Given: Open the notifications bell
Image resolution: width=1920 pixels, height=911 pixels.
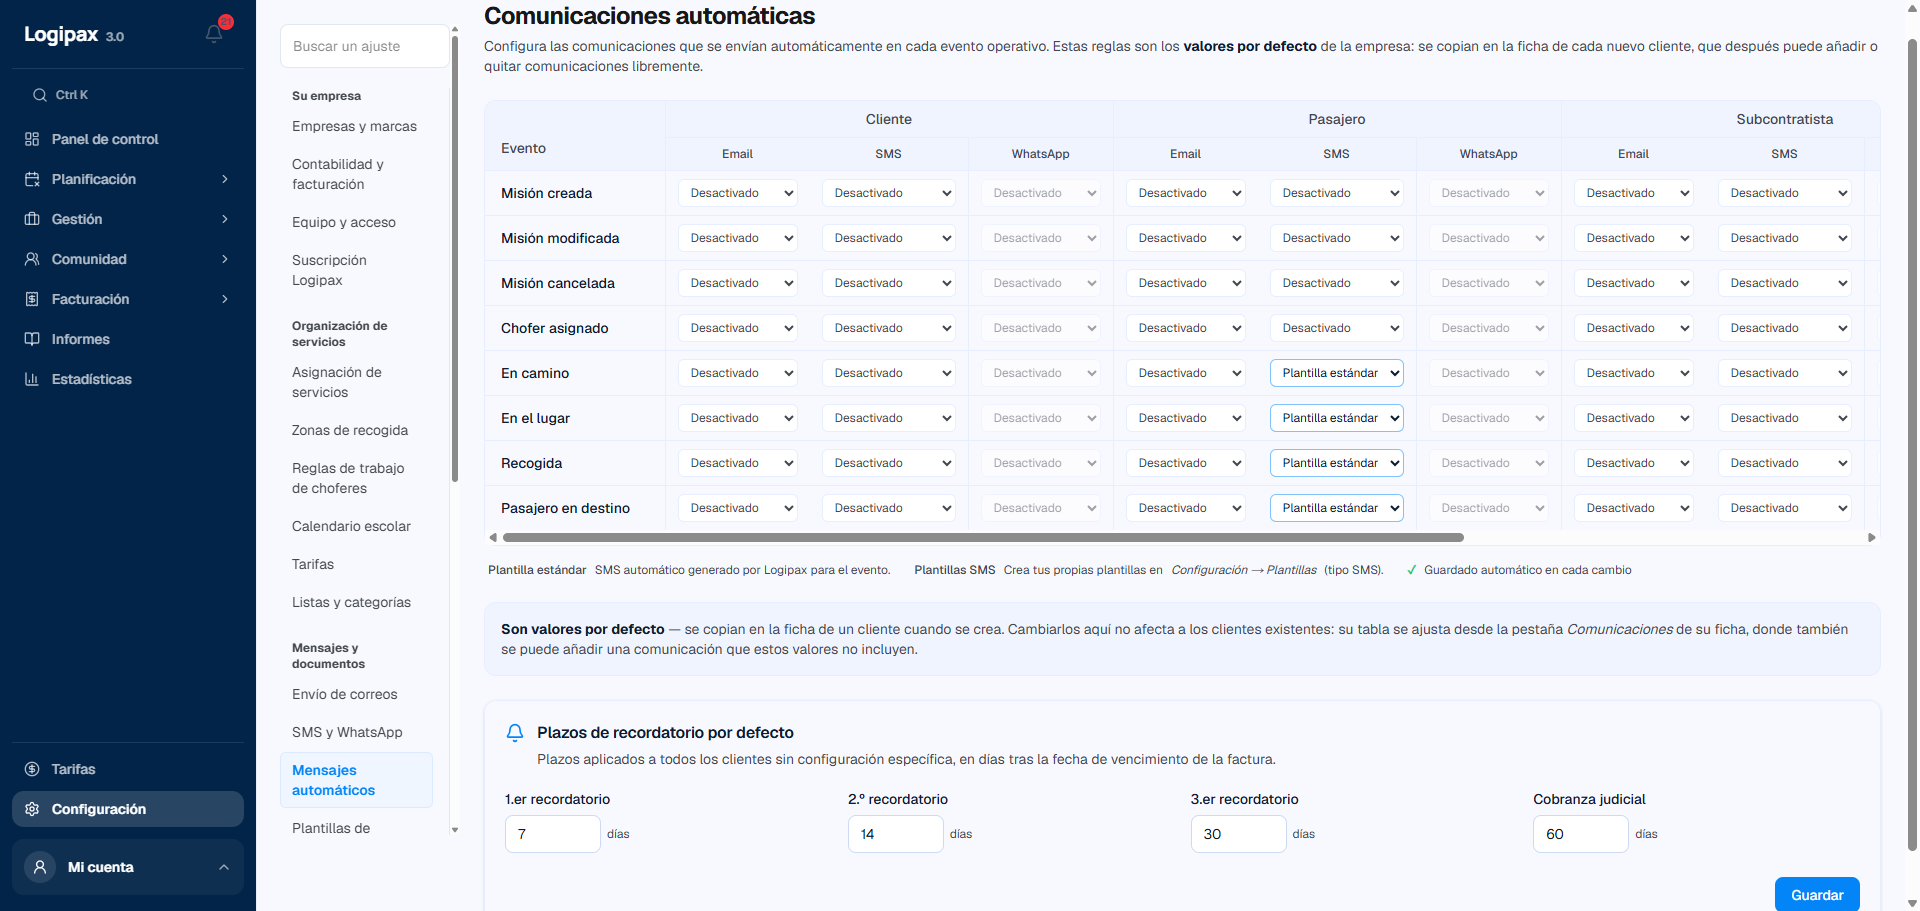Looking at the screenshot, I should pyautogui.click(x=214, y=34).
